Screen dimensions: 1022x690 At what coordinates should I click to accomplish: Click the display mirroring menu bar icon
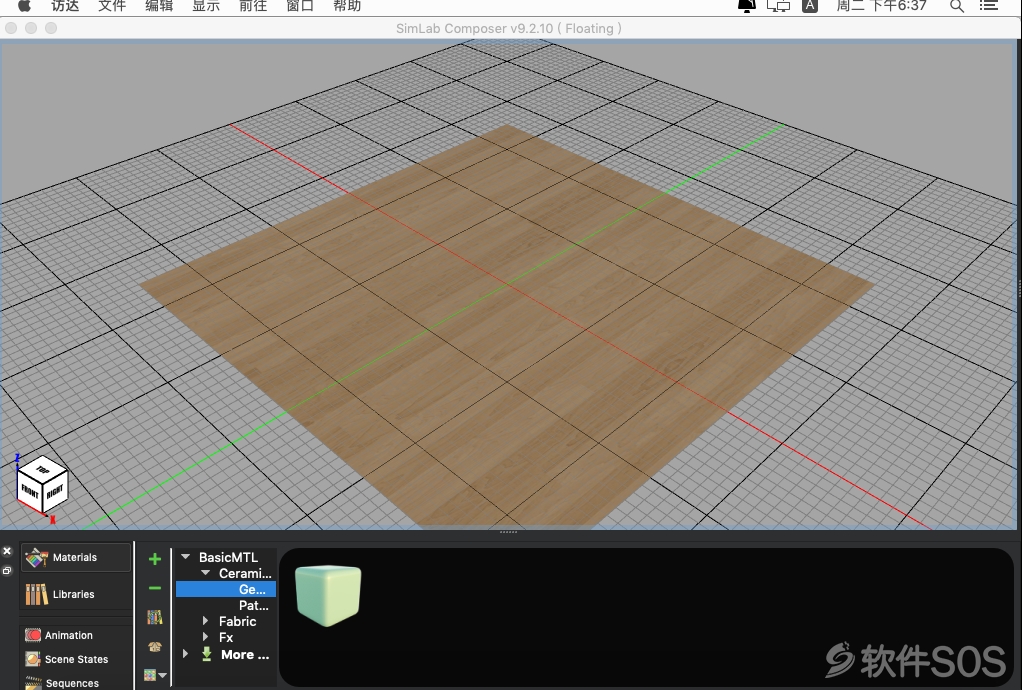tap(778, 6)
